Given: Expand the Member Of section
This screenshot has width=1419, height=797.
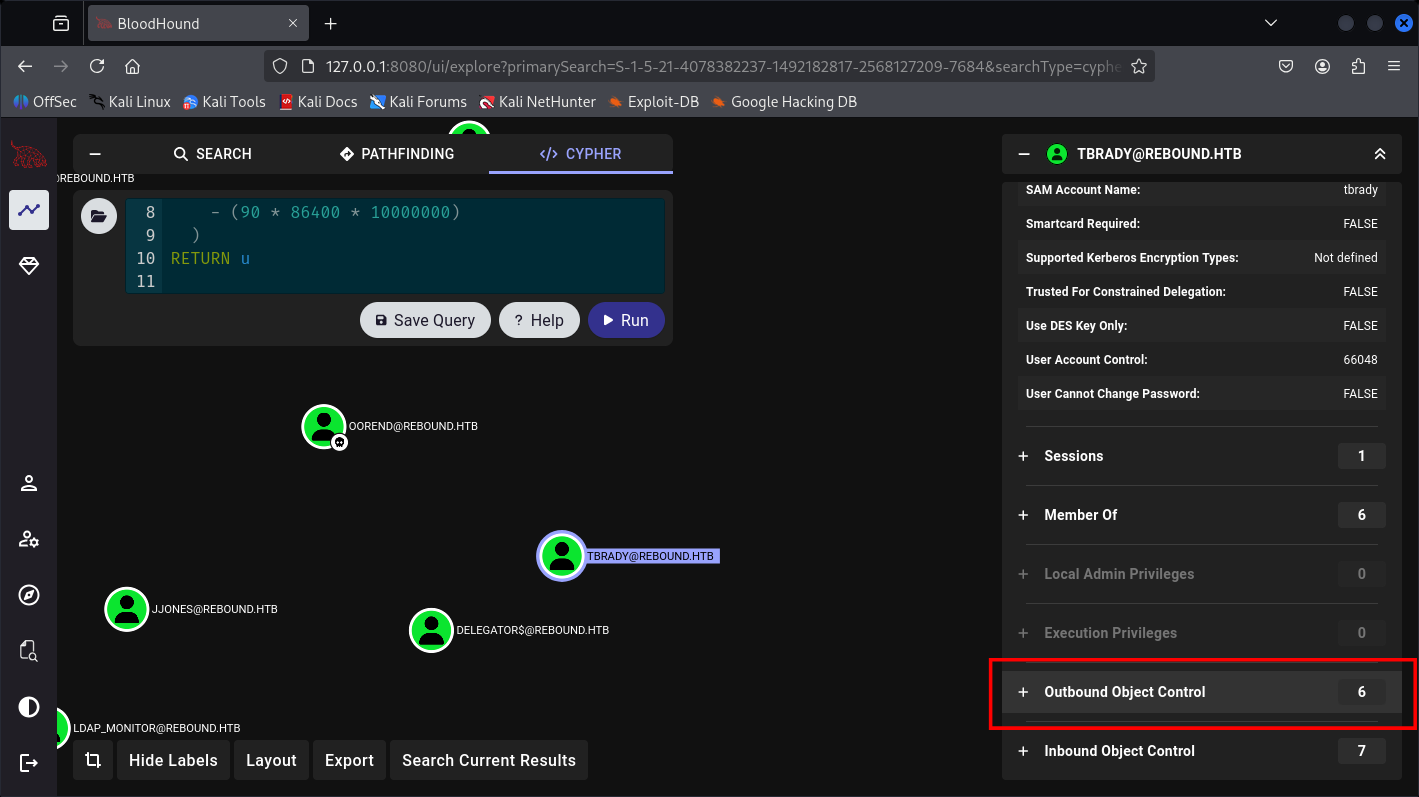Looking at the screenshot, I should [1080, 515].
